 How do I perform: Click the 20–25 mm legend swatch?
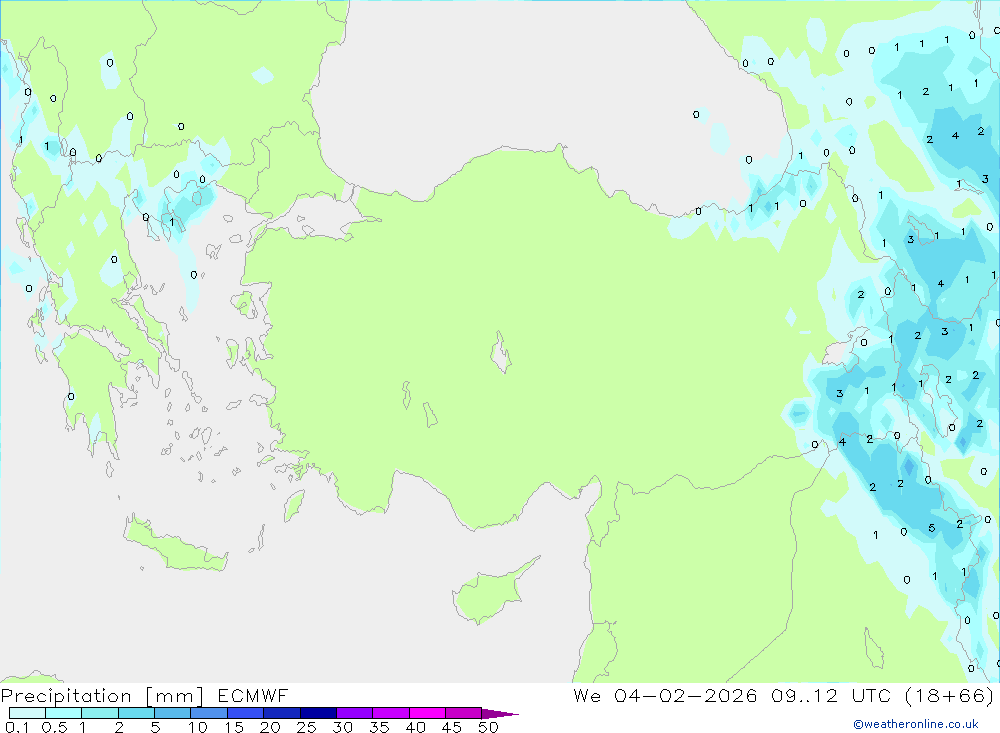point(282,713)
